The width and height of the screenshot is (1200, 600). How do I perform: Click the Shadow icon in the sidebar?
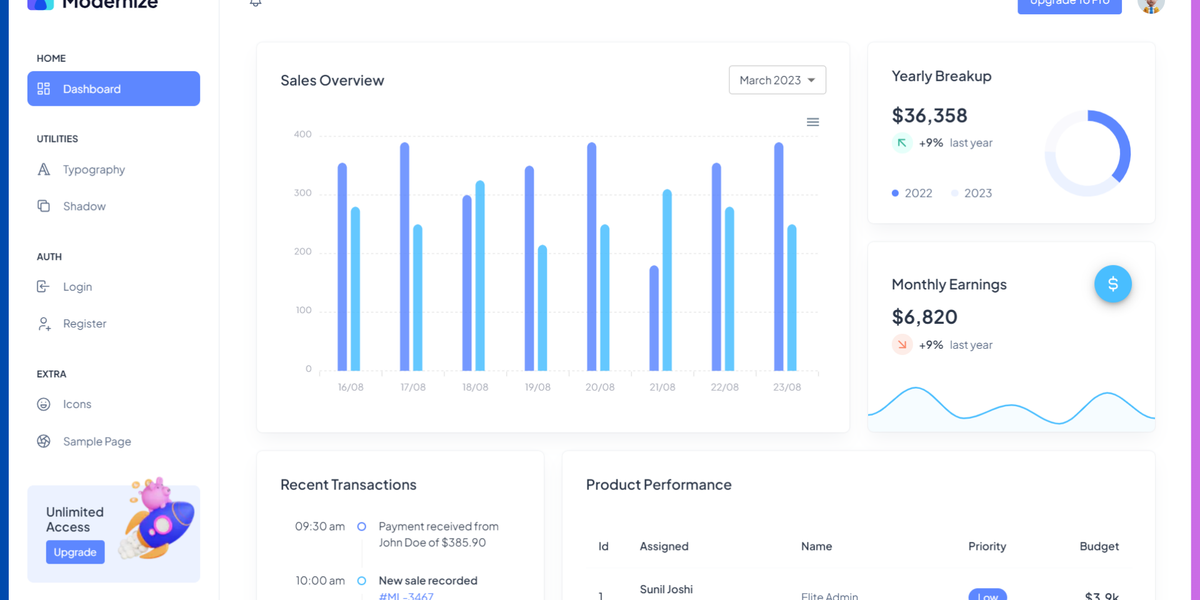[43, 206]
